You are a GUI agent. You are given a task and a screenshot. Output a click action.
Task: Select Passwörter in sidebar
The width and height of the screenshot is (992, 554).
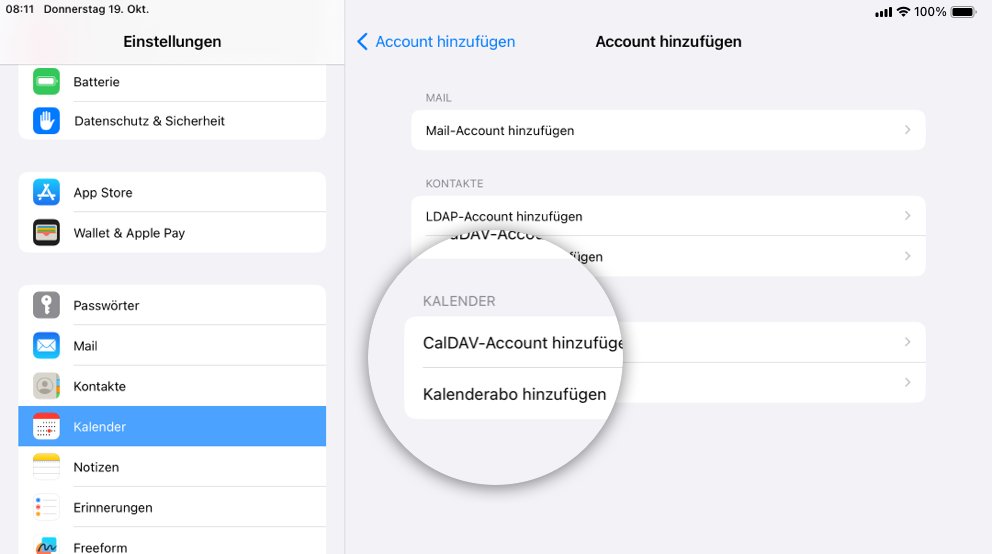[172, 305]
